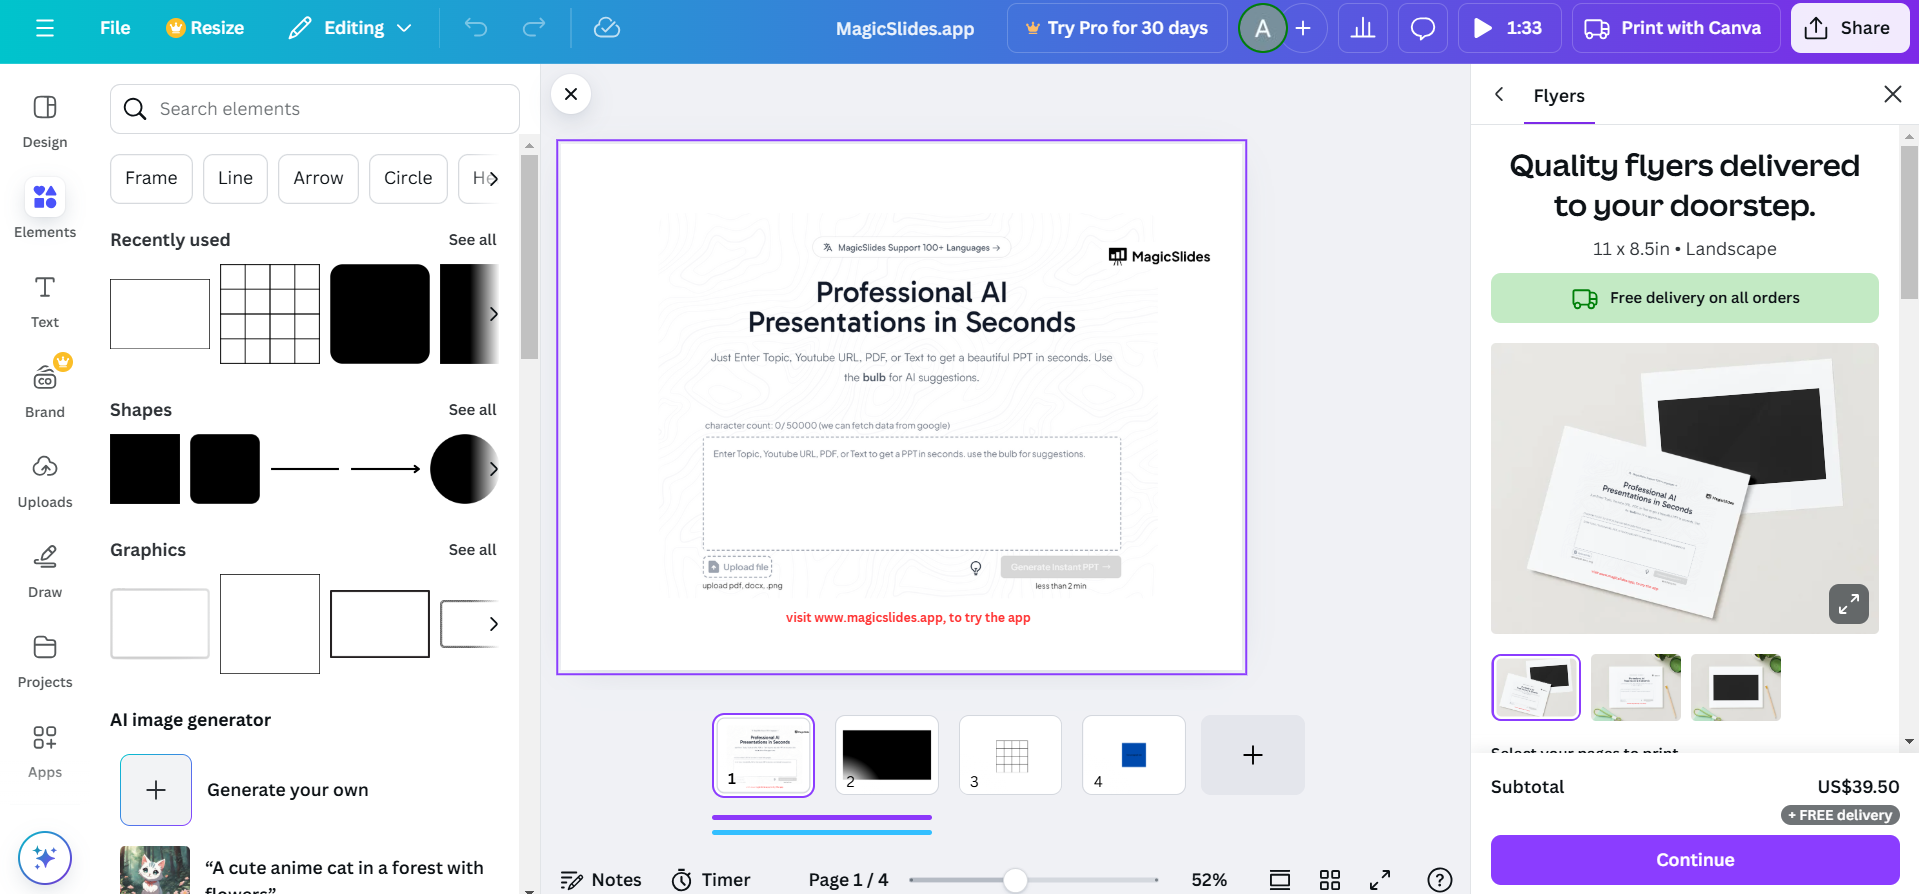See all Recently used elements
This screenshot has height=894, width=1919.
click(472, 240)
